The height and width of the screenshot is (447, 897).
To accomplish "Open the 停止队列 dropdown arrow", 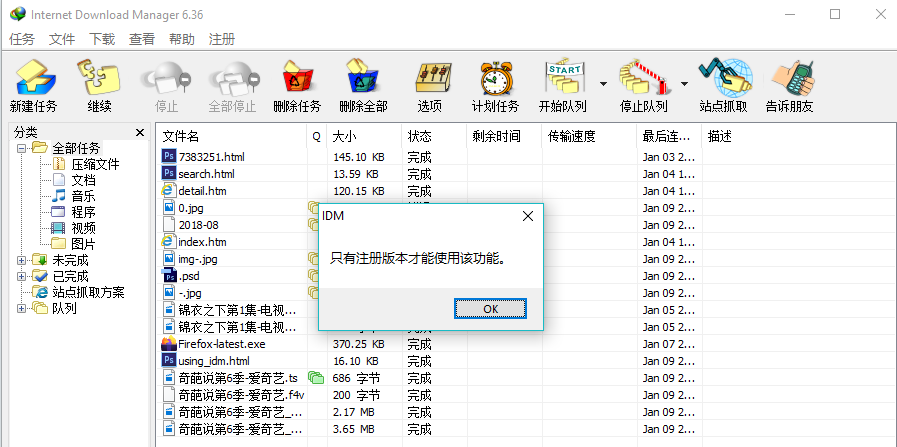I will coord(685,84).
